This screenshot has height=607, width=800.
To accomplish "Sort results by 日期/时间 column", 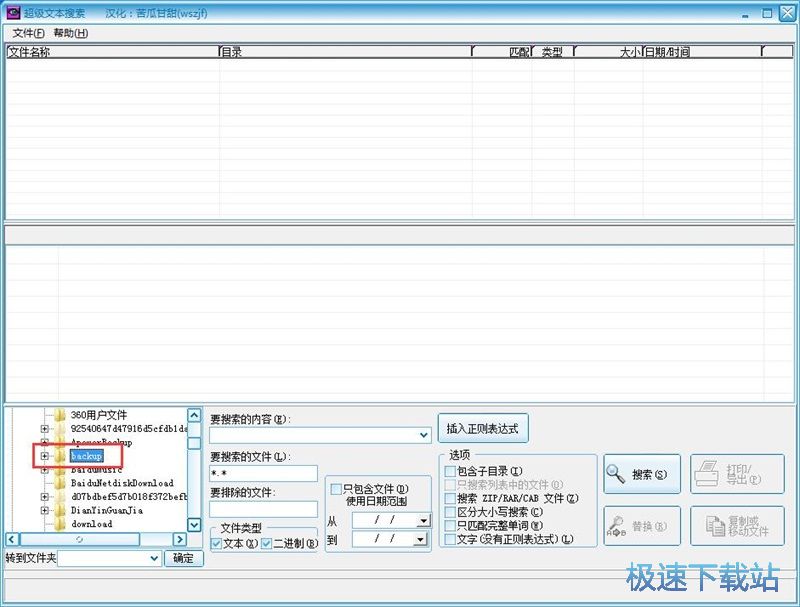I will pyautogui.click(x=702, y=52).
